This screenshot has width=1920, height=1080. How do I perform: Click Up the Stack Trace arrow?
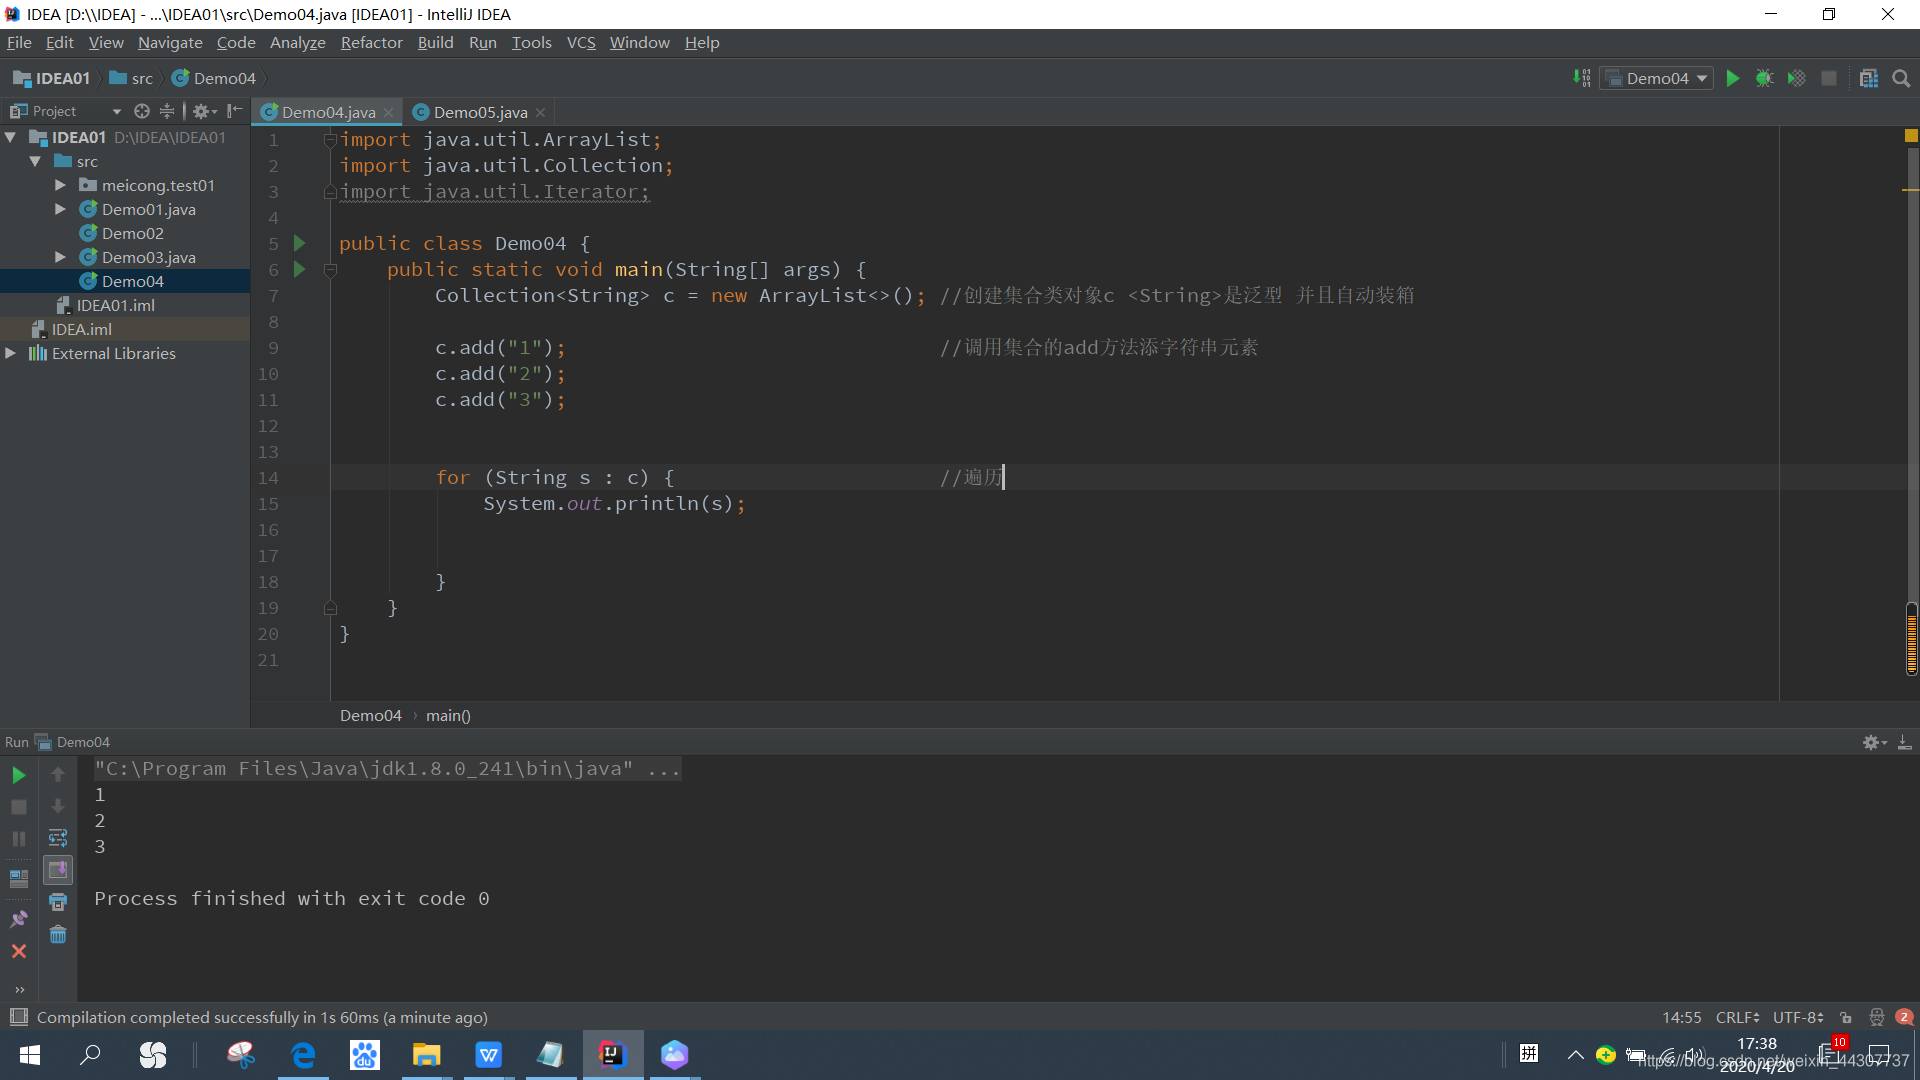58,774
